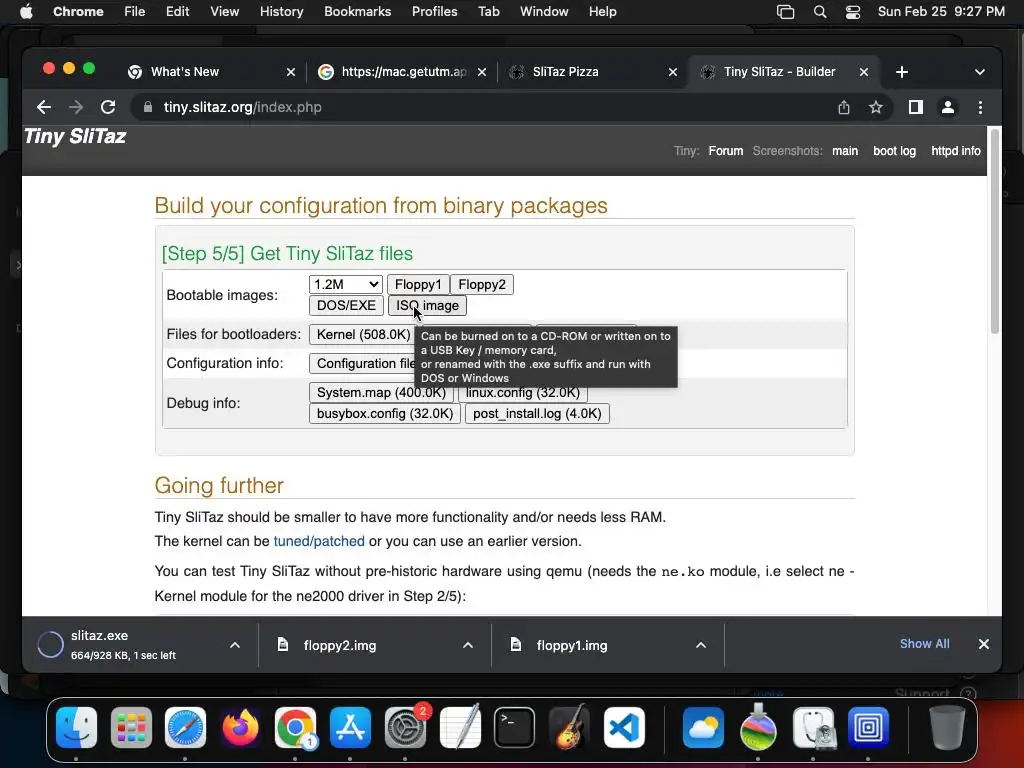Share this page using the share icon
This screenshot has width=1024, height=768.
coord(844,107)
